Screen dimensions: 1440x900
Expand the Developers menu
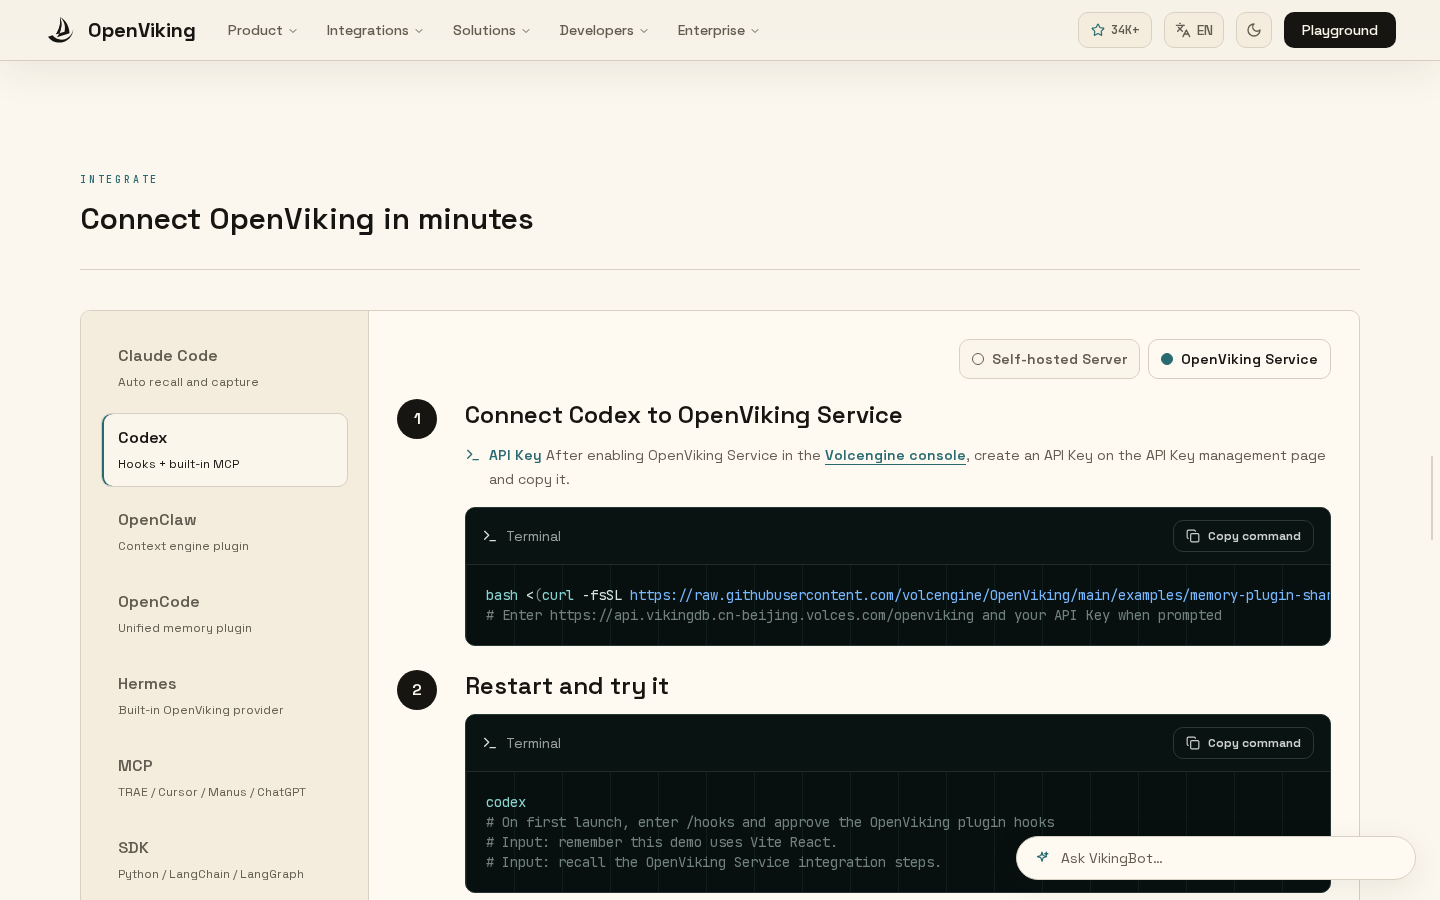coord(604,30)
